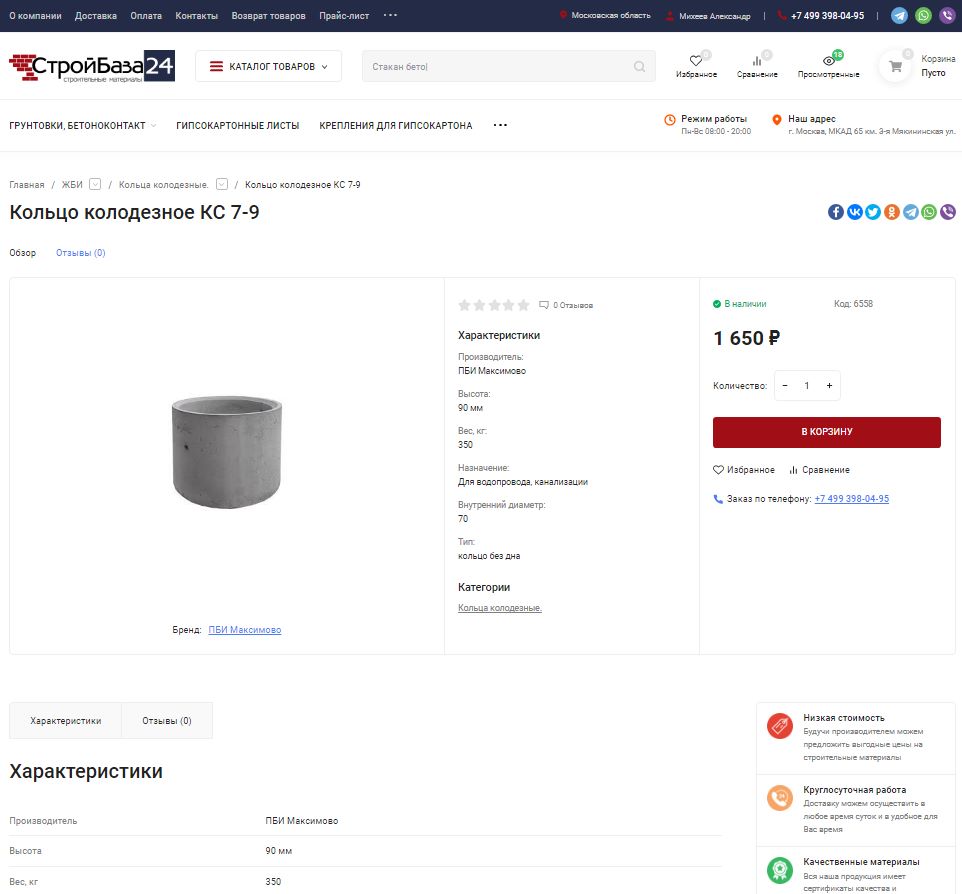Viewport: 962px width, 894px height.
Task: Click the quantity value field
Action: coord(807,385)
